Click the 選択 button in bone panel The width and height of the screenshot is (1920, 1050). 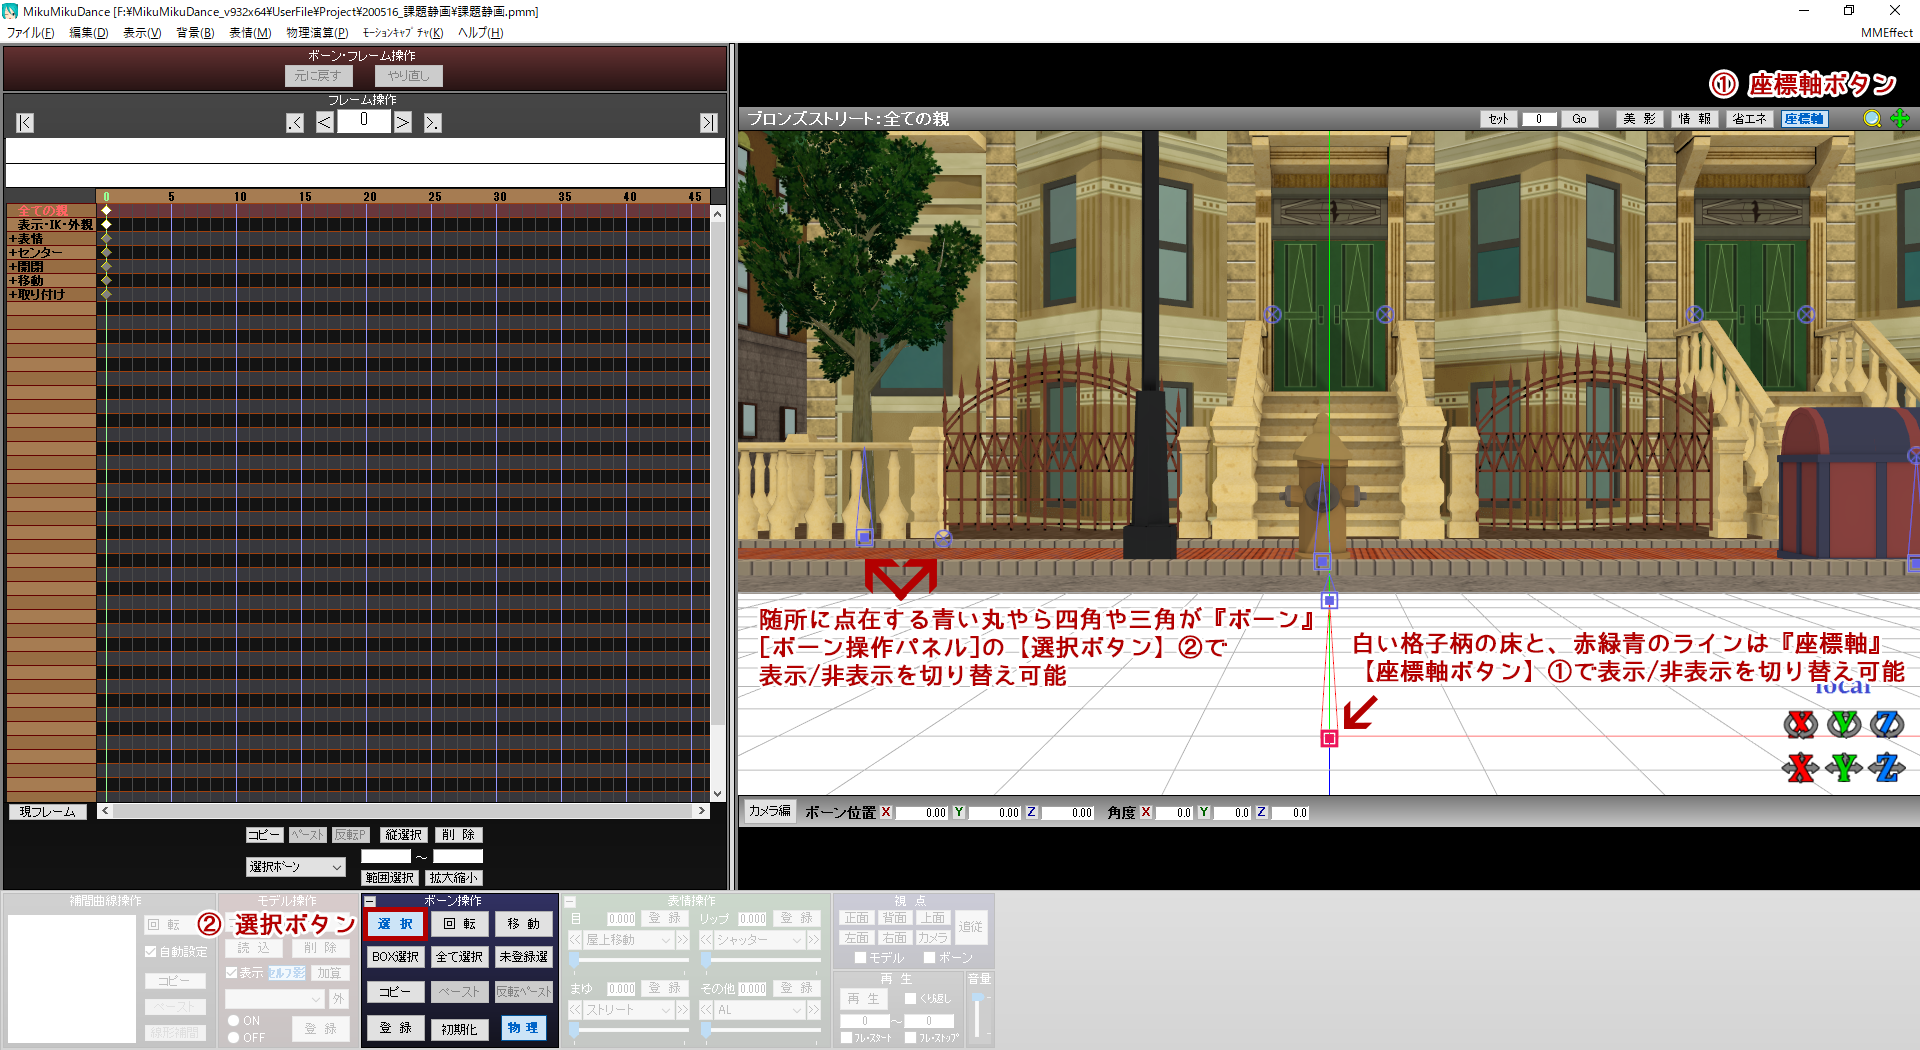pos(396,924)
